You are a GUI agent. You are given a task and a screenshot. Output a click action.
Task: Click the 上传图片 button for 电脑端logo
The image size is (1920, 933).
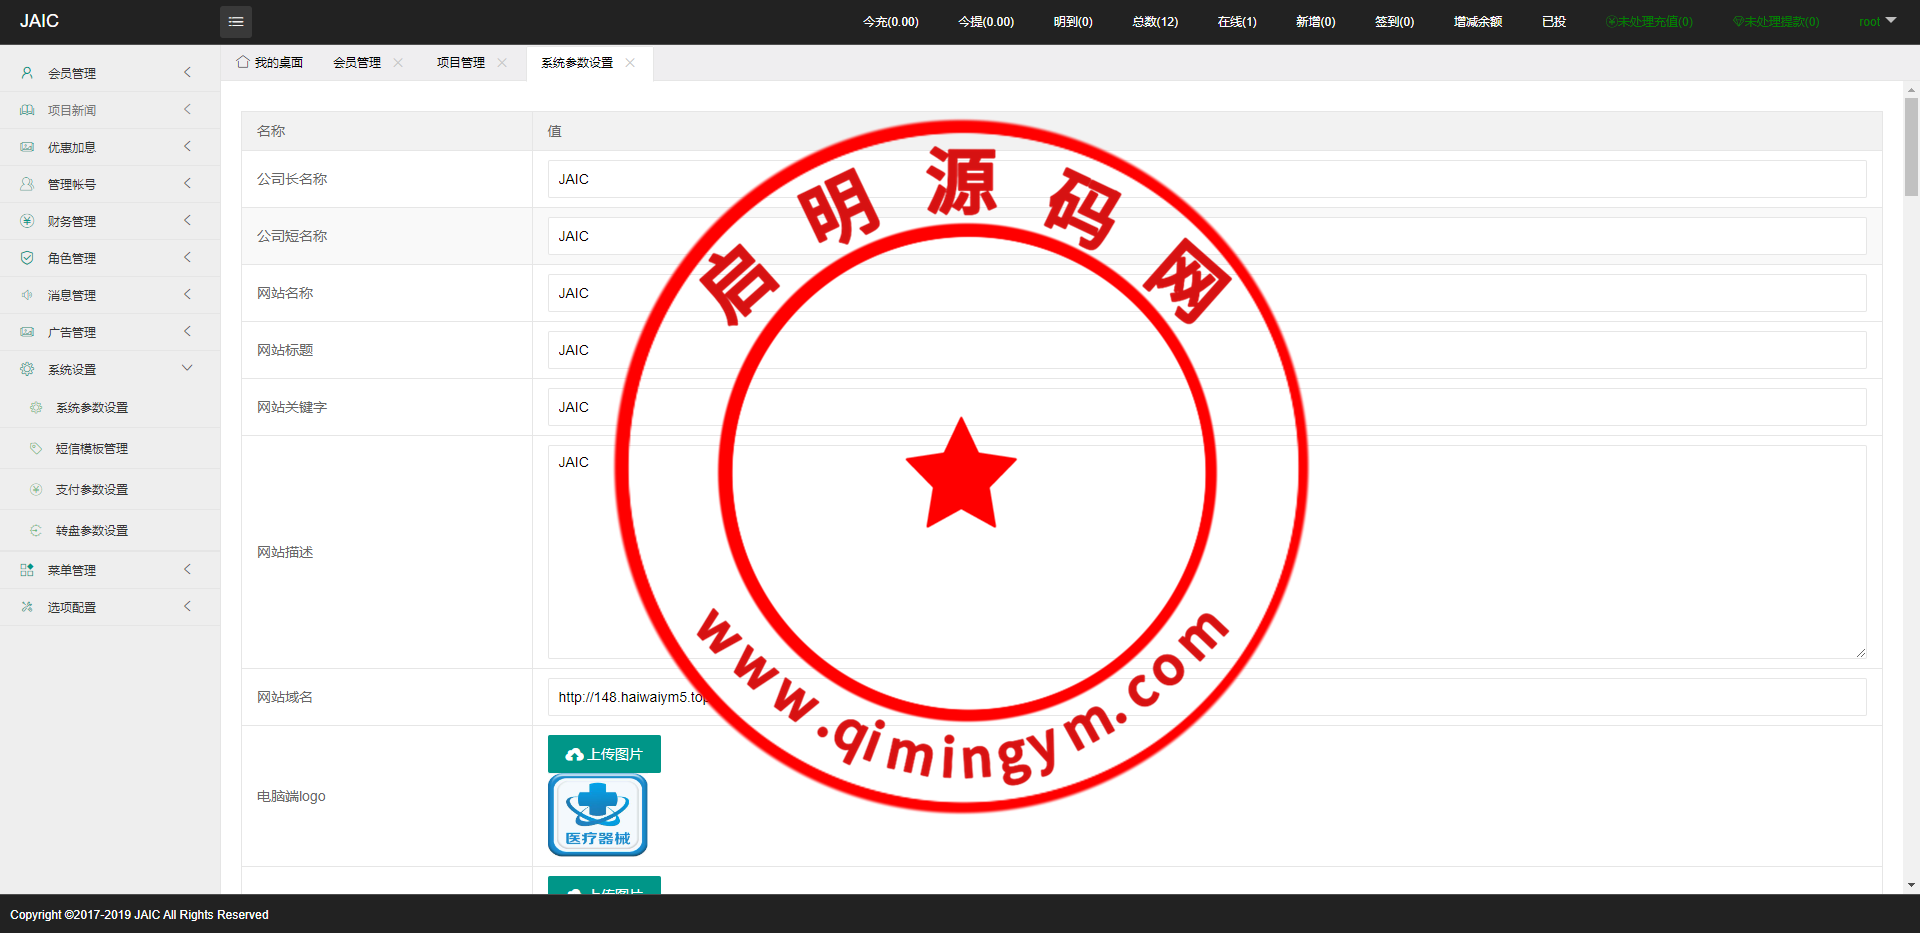tap(604, 754)
